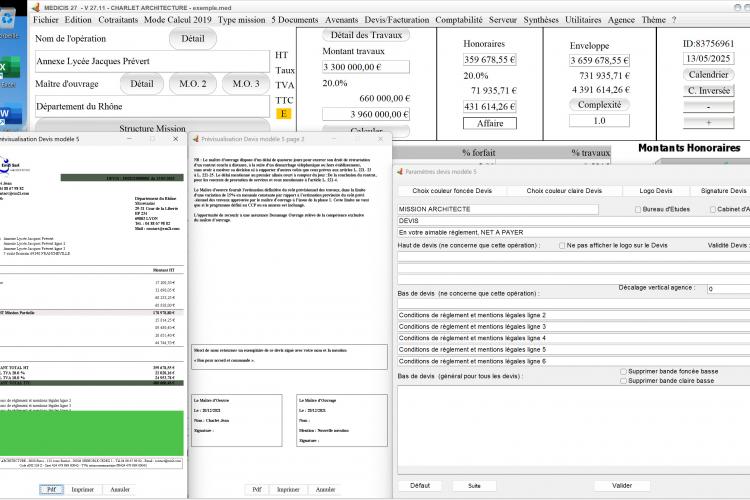The height and width of the screenshot is (500, 750).
Task: Toggle Ne pas afficher le logo checkbox
Action: (x=562, y=245)
